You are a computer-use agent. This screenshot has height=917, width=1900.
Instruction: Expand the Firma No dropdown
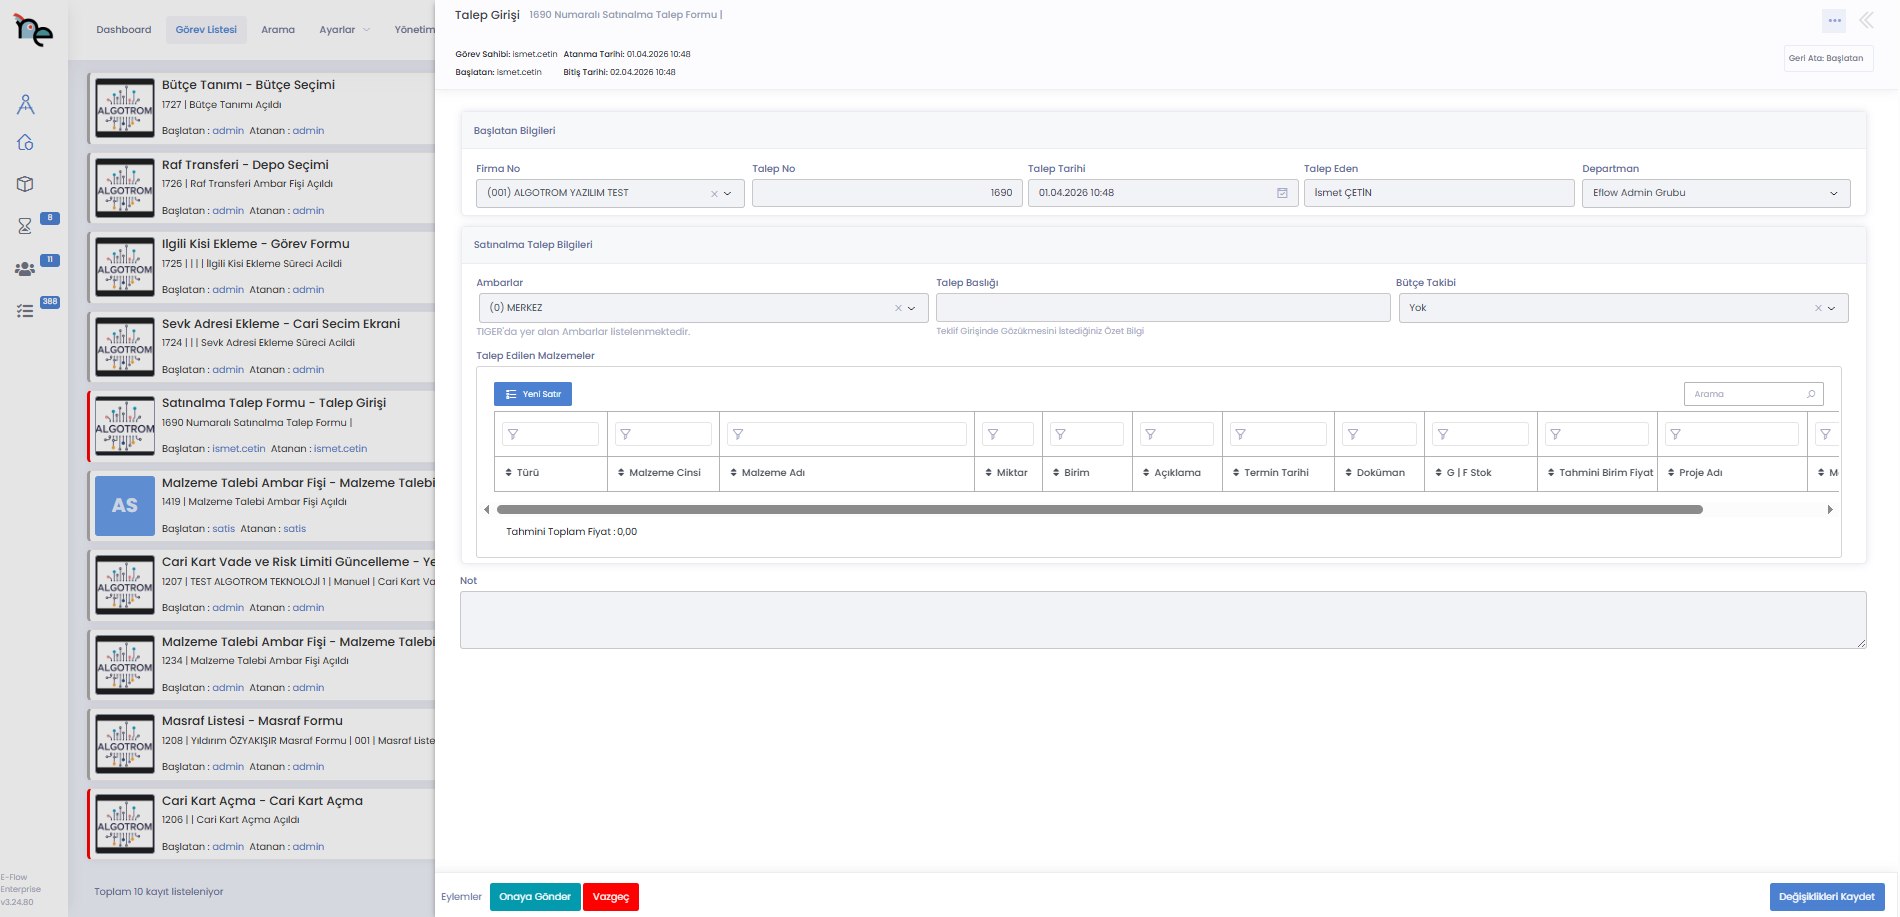point(728,194)
